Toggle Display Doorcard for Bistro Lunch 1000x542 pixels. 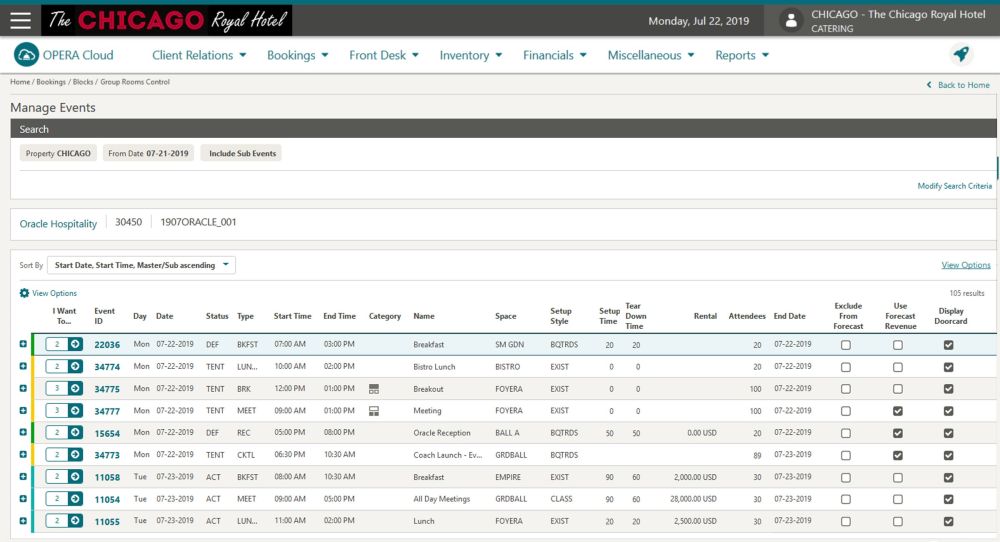[948, 367]
